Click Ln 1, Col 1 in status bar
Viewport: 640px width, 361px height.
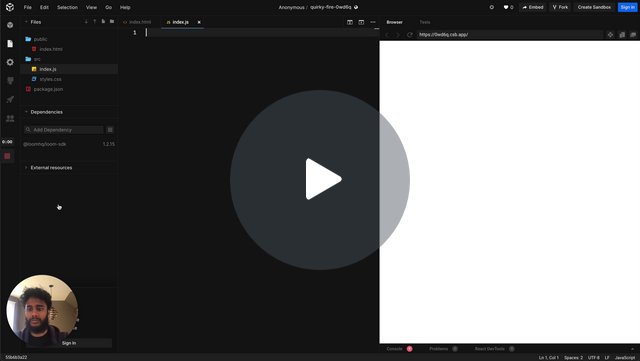click(549, 358)
